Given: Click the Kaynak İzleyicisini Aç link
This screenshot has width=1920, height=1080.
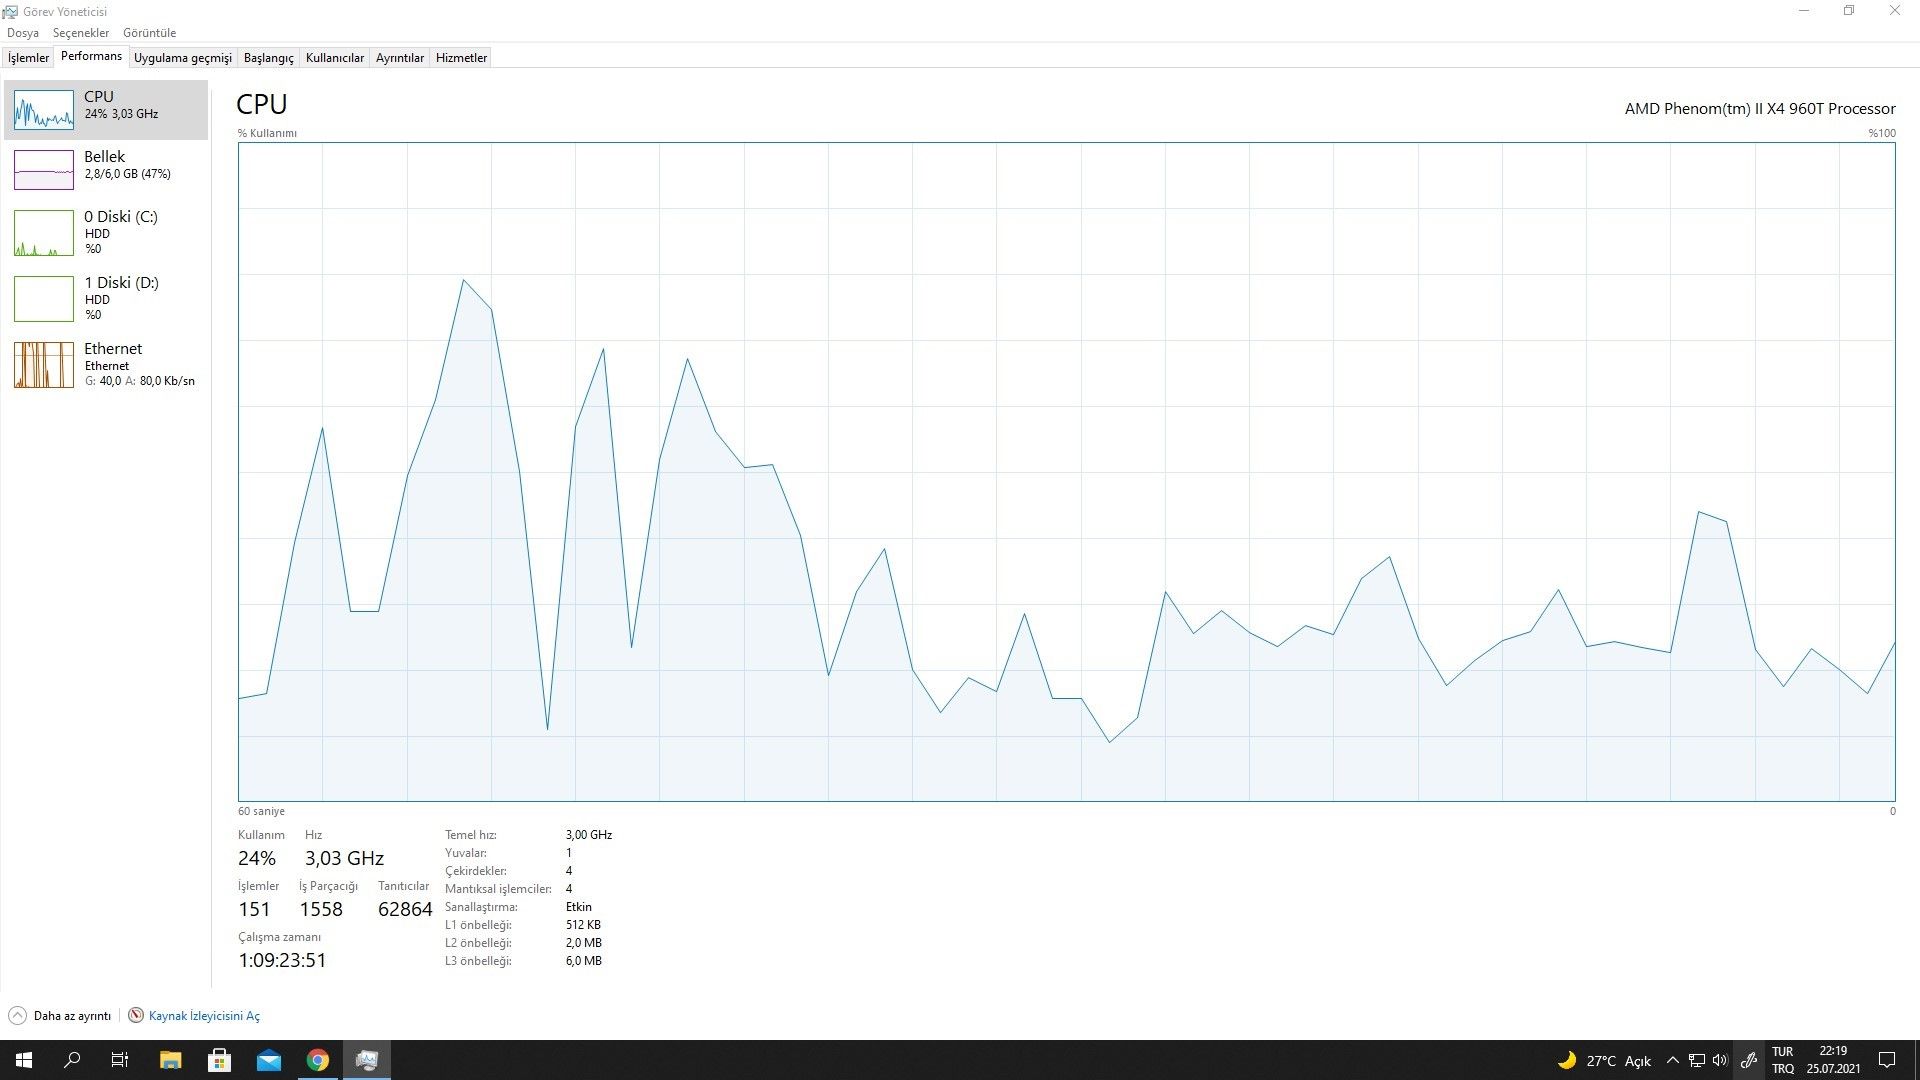Looking at the screenshot, I should click(204, 1016).
